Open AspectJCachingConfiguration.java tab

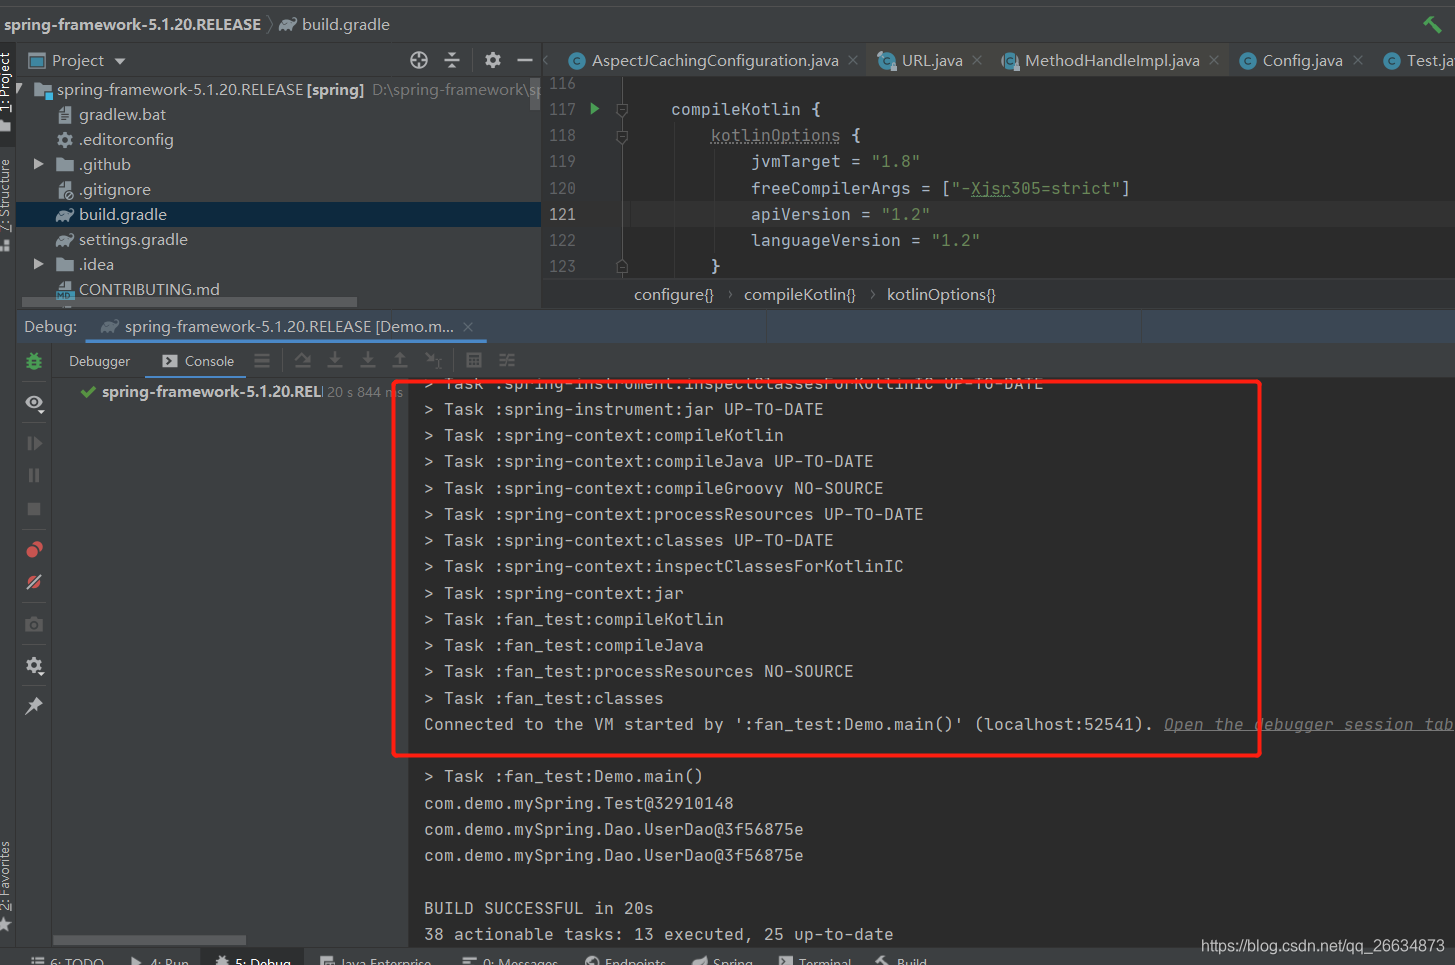pos(714,61)
